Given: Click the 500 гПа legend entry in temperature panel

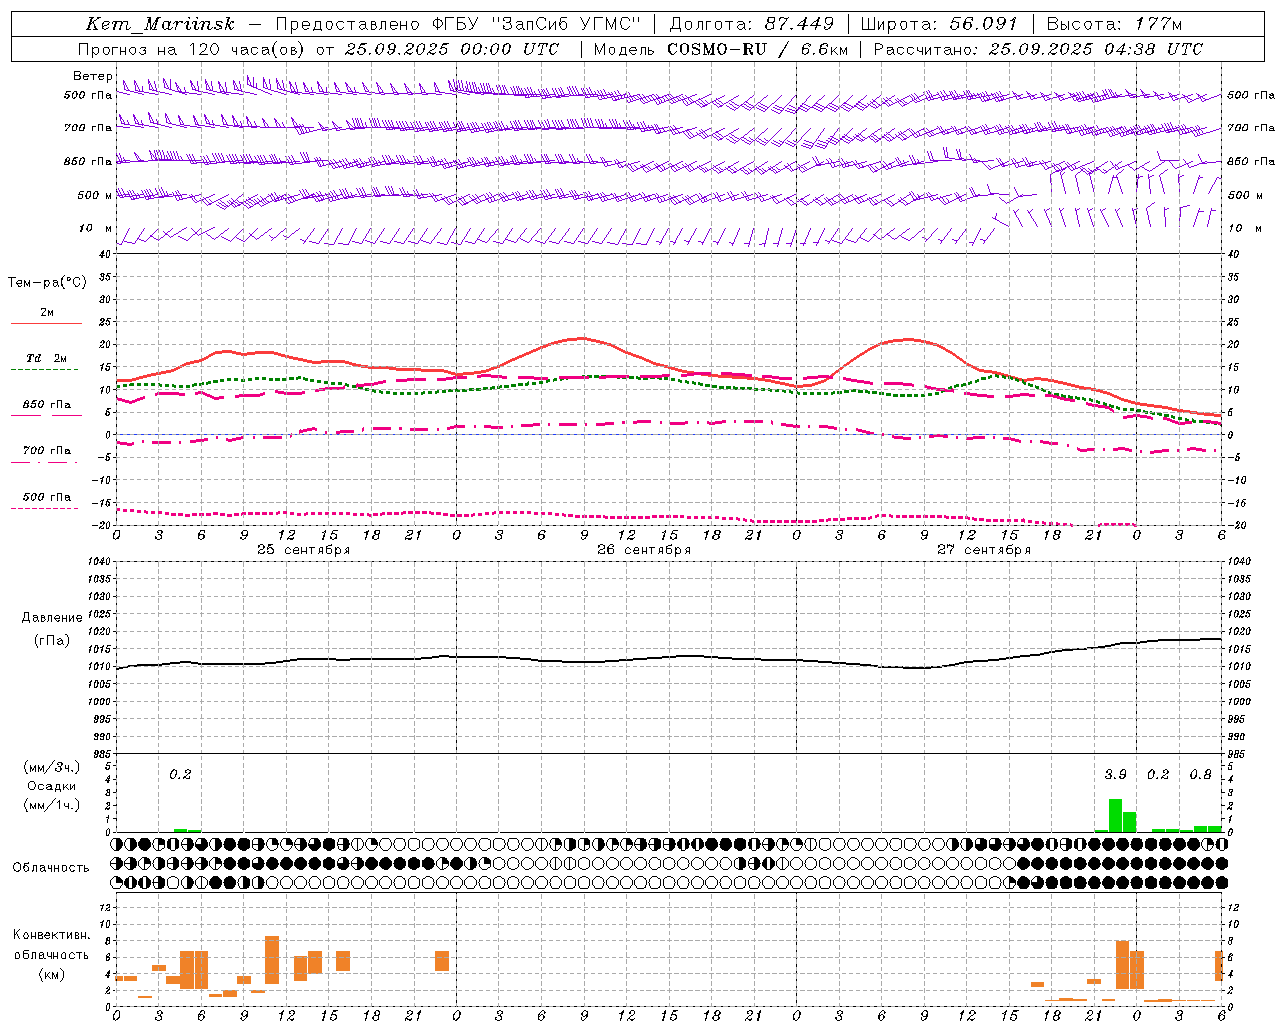Looking at the screenshot, I should [x=46, y=497].
